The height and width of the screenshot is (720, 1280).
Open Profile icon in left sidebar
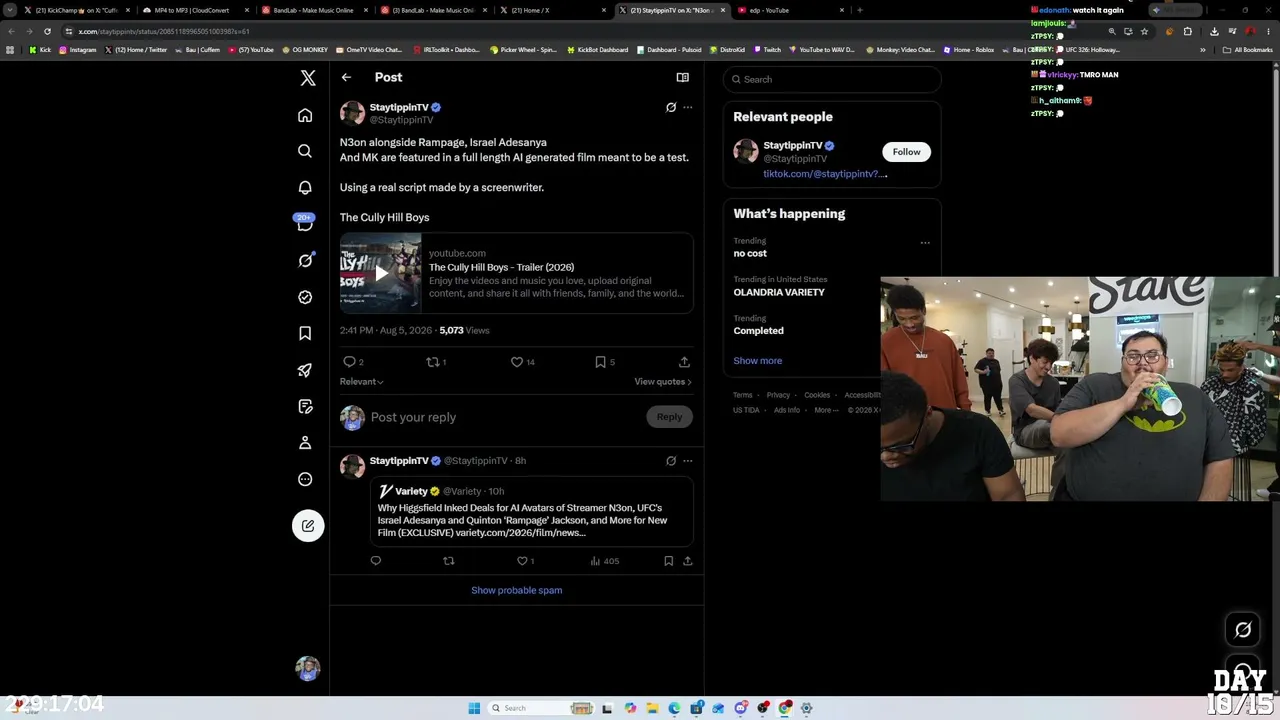(x=305, y=443)
